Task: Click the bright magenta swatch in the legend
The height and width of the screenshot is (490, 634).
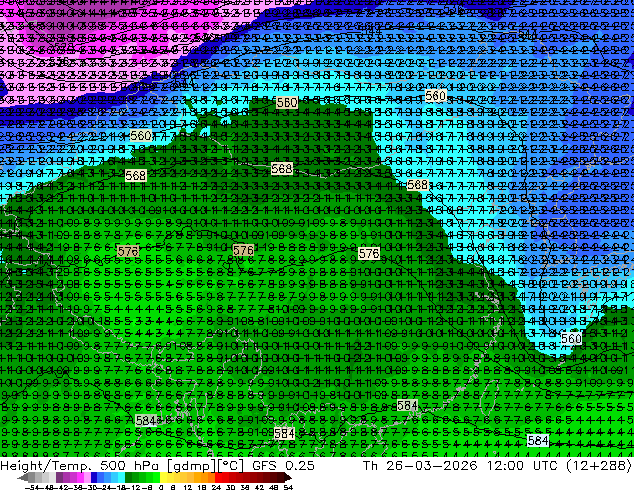Action: tap(80, 477)
